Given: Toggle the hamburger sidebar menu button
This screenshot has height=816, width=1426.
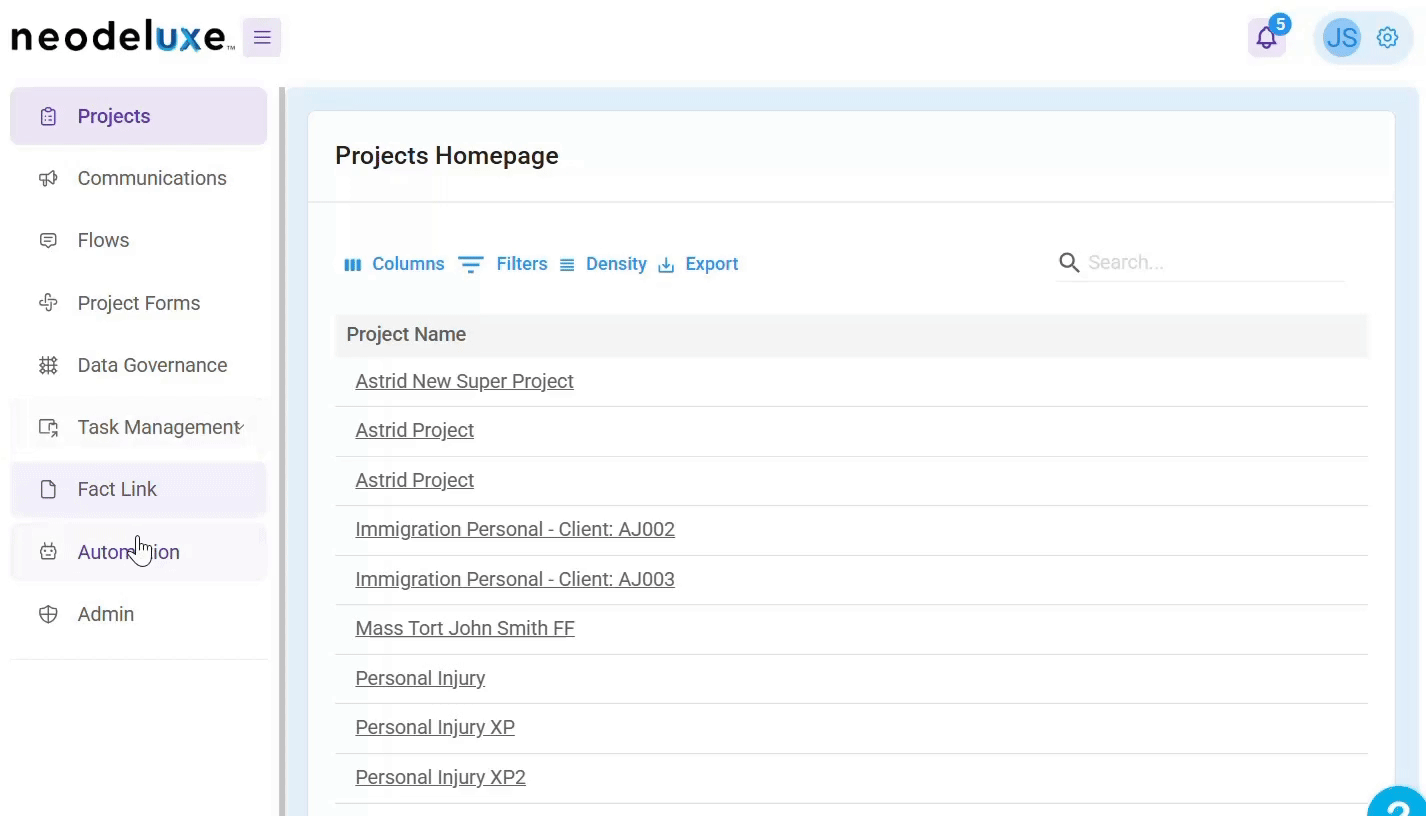Looking at the screenshot, I should tap(262, 38).
